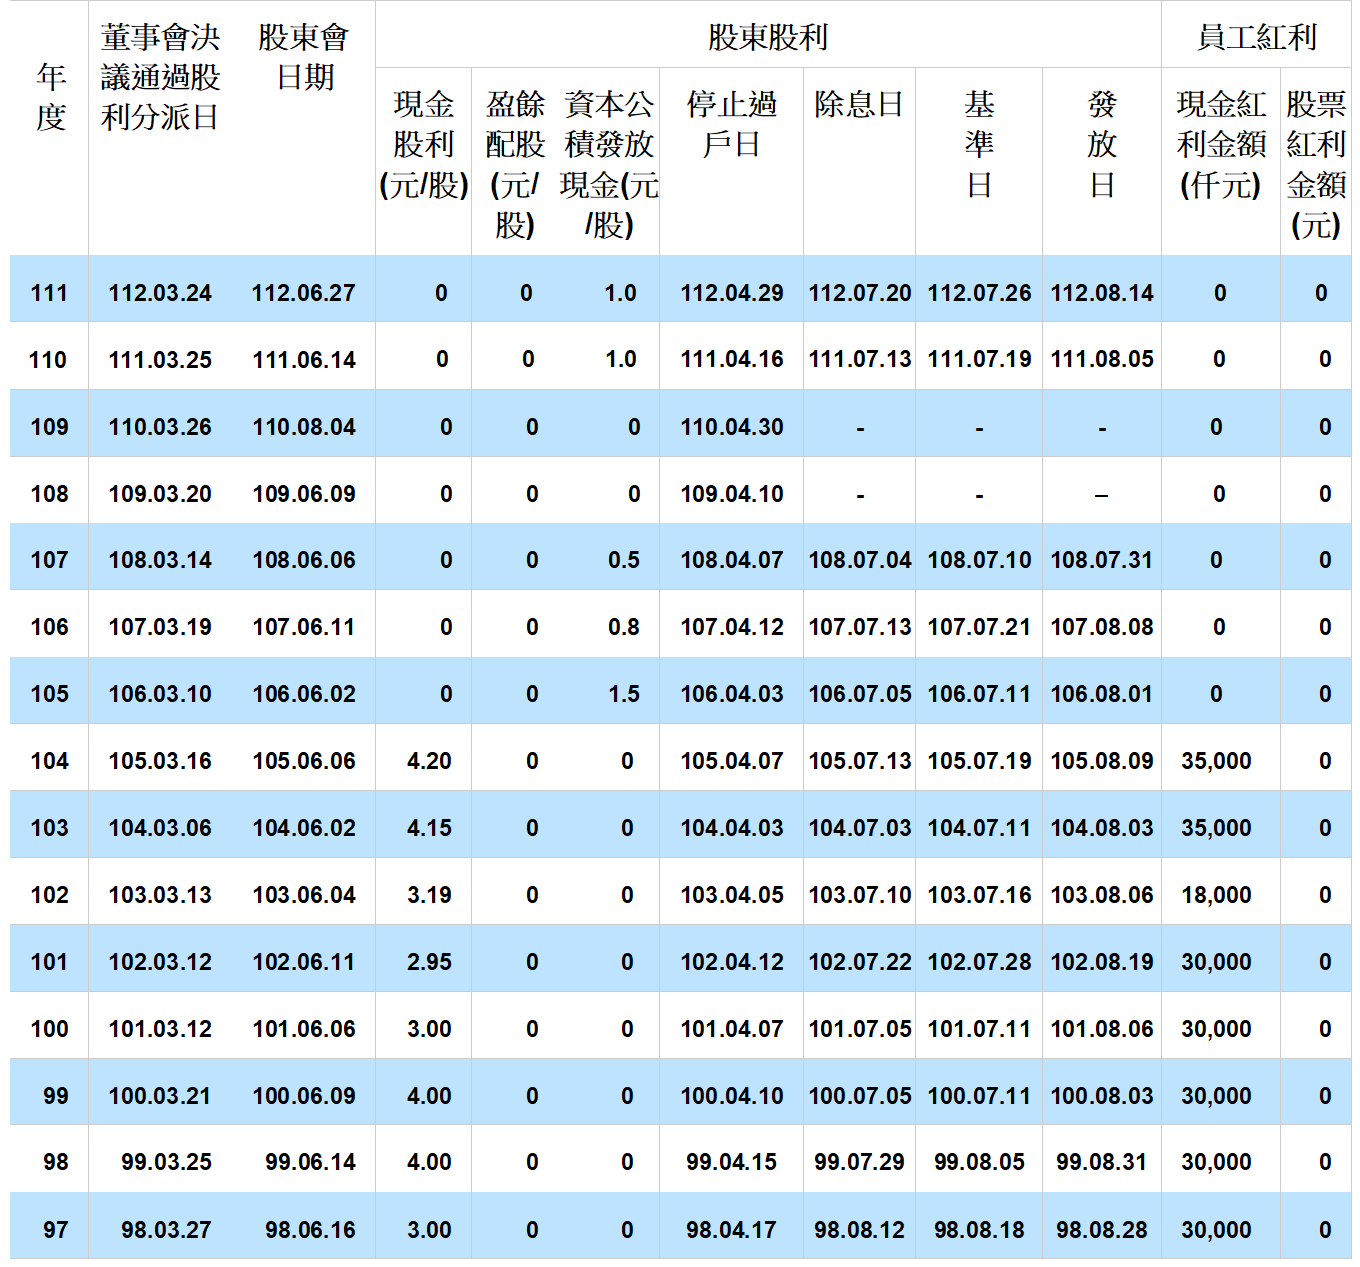Click the 資本公積發放現金 header
The width and height of the screenshot is (1360, 1267).
(609, 164)
